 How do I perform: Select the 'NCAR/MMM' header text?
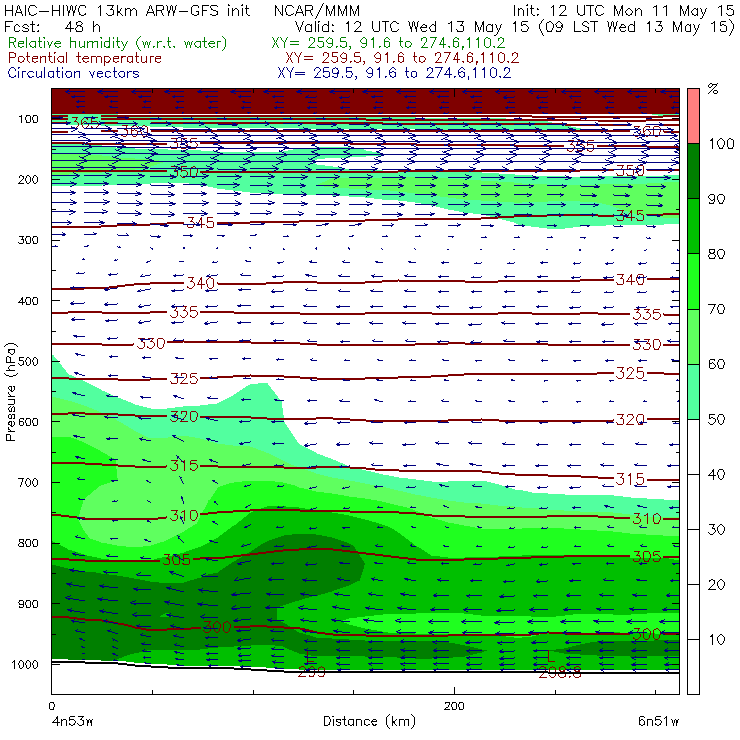coord(317,11)
